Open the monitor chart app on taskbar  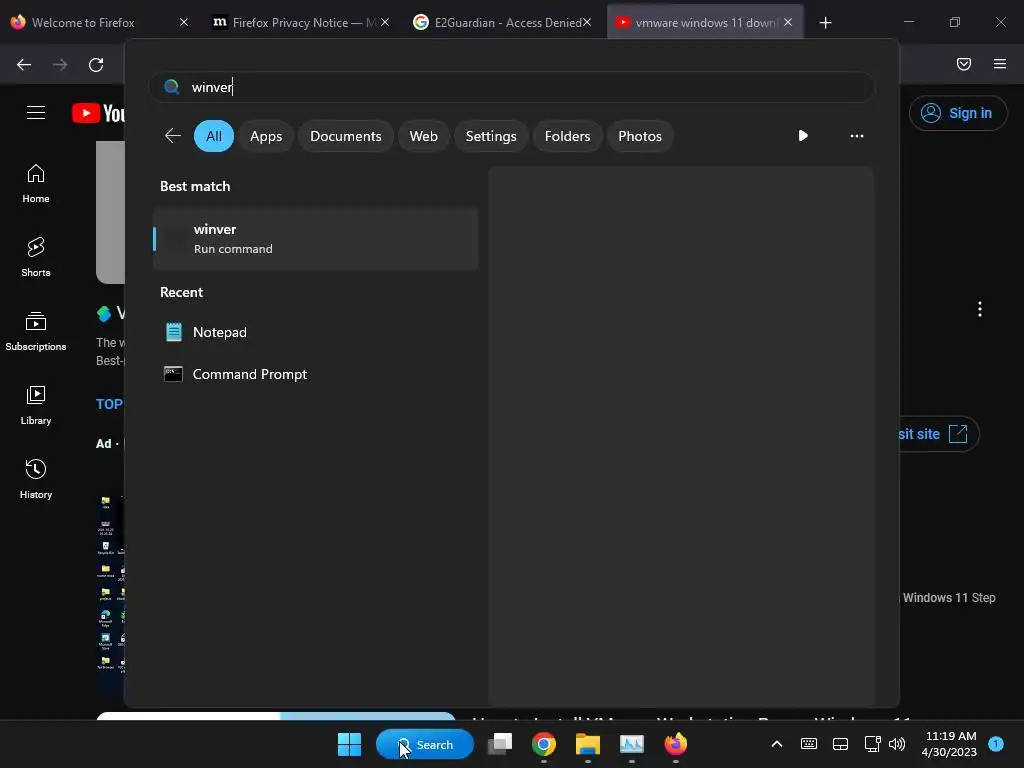(x=632, y=744)
